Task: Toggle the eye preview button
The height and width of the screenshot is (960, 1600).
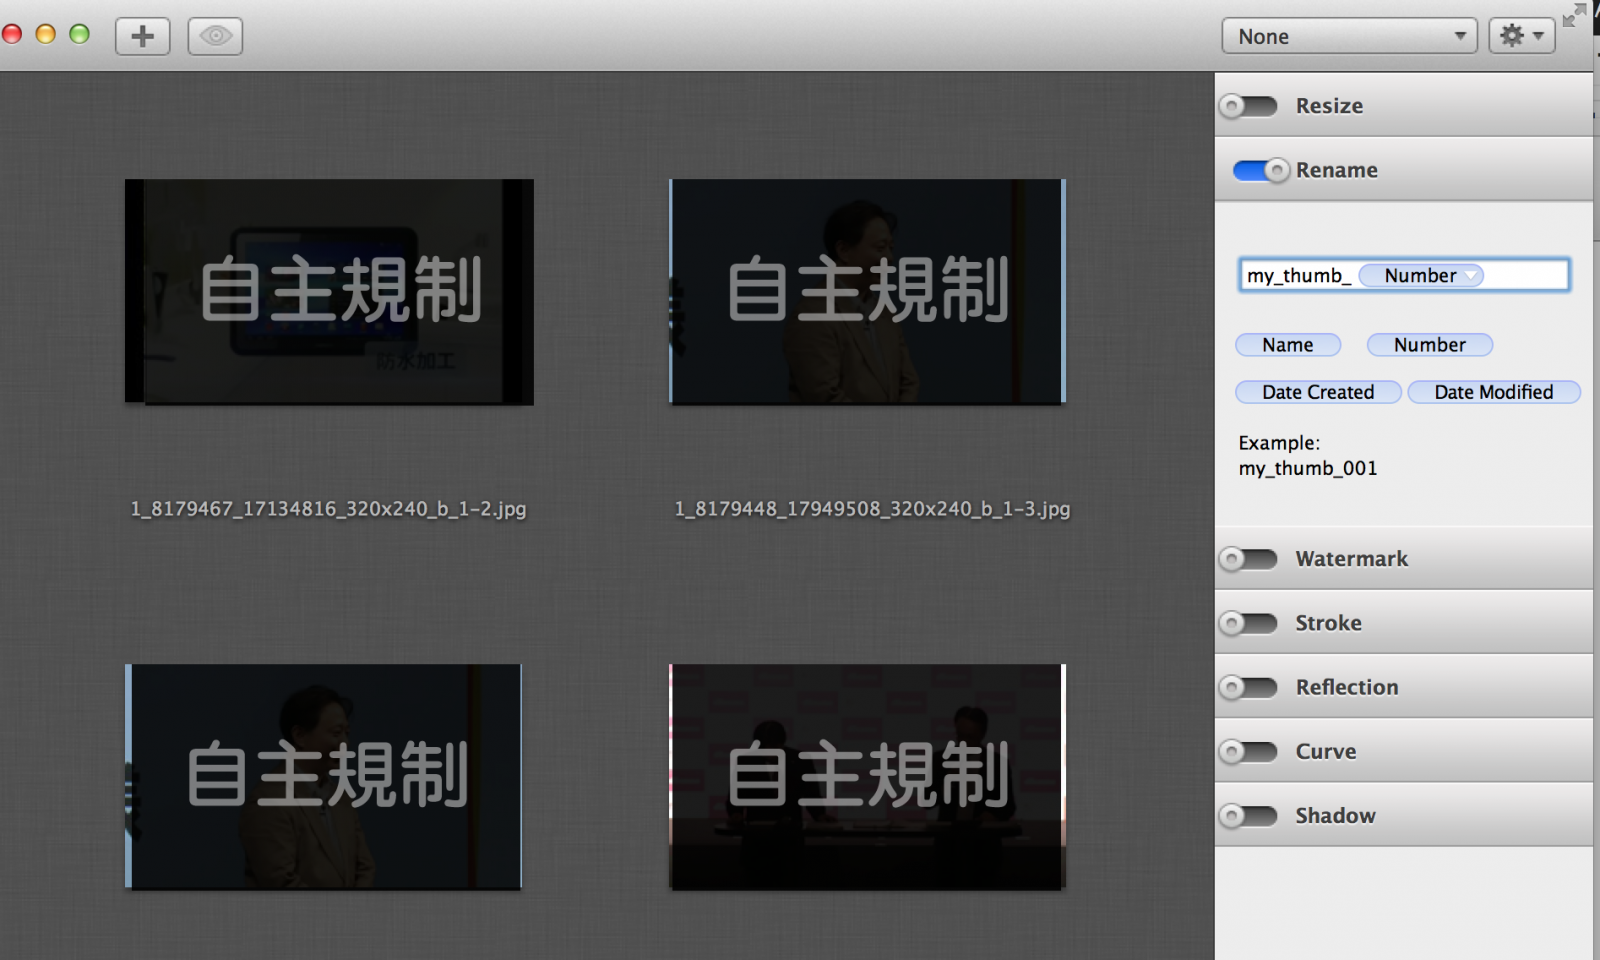Action: [x=215, y=36]
